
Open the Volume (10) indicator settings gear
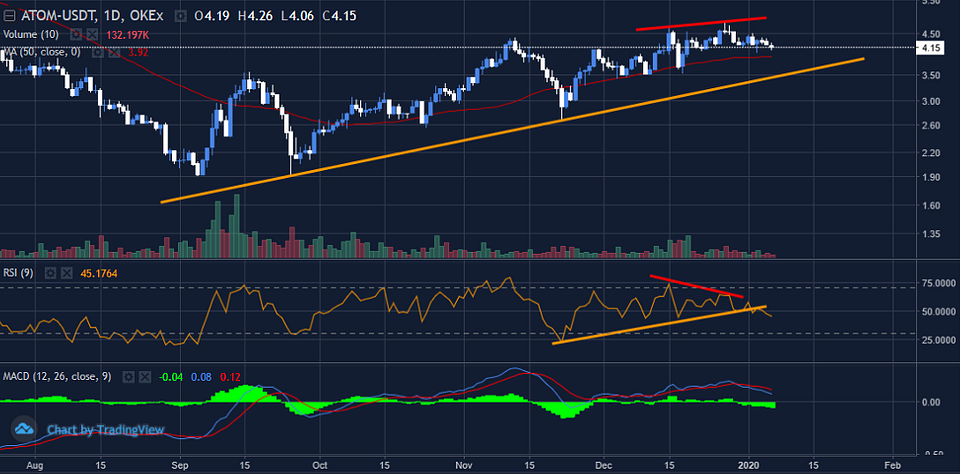[75, 34]
